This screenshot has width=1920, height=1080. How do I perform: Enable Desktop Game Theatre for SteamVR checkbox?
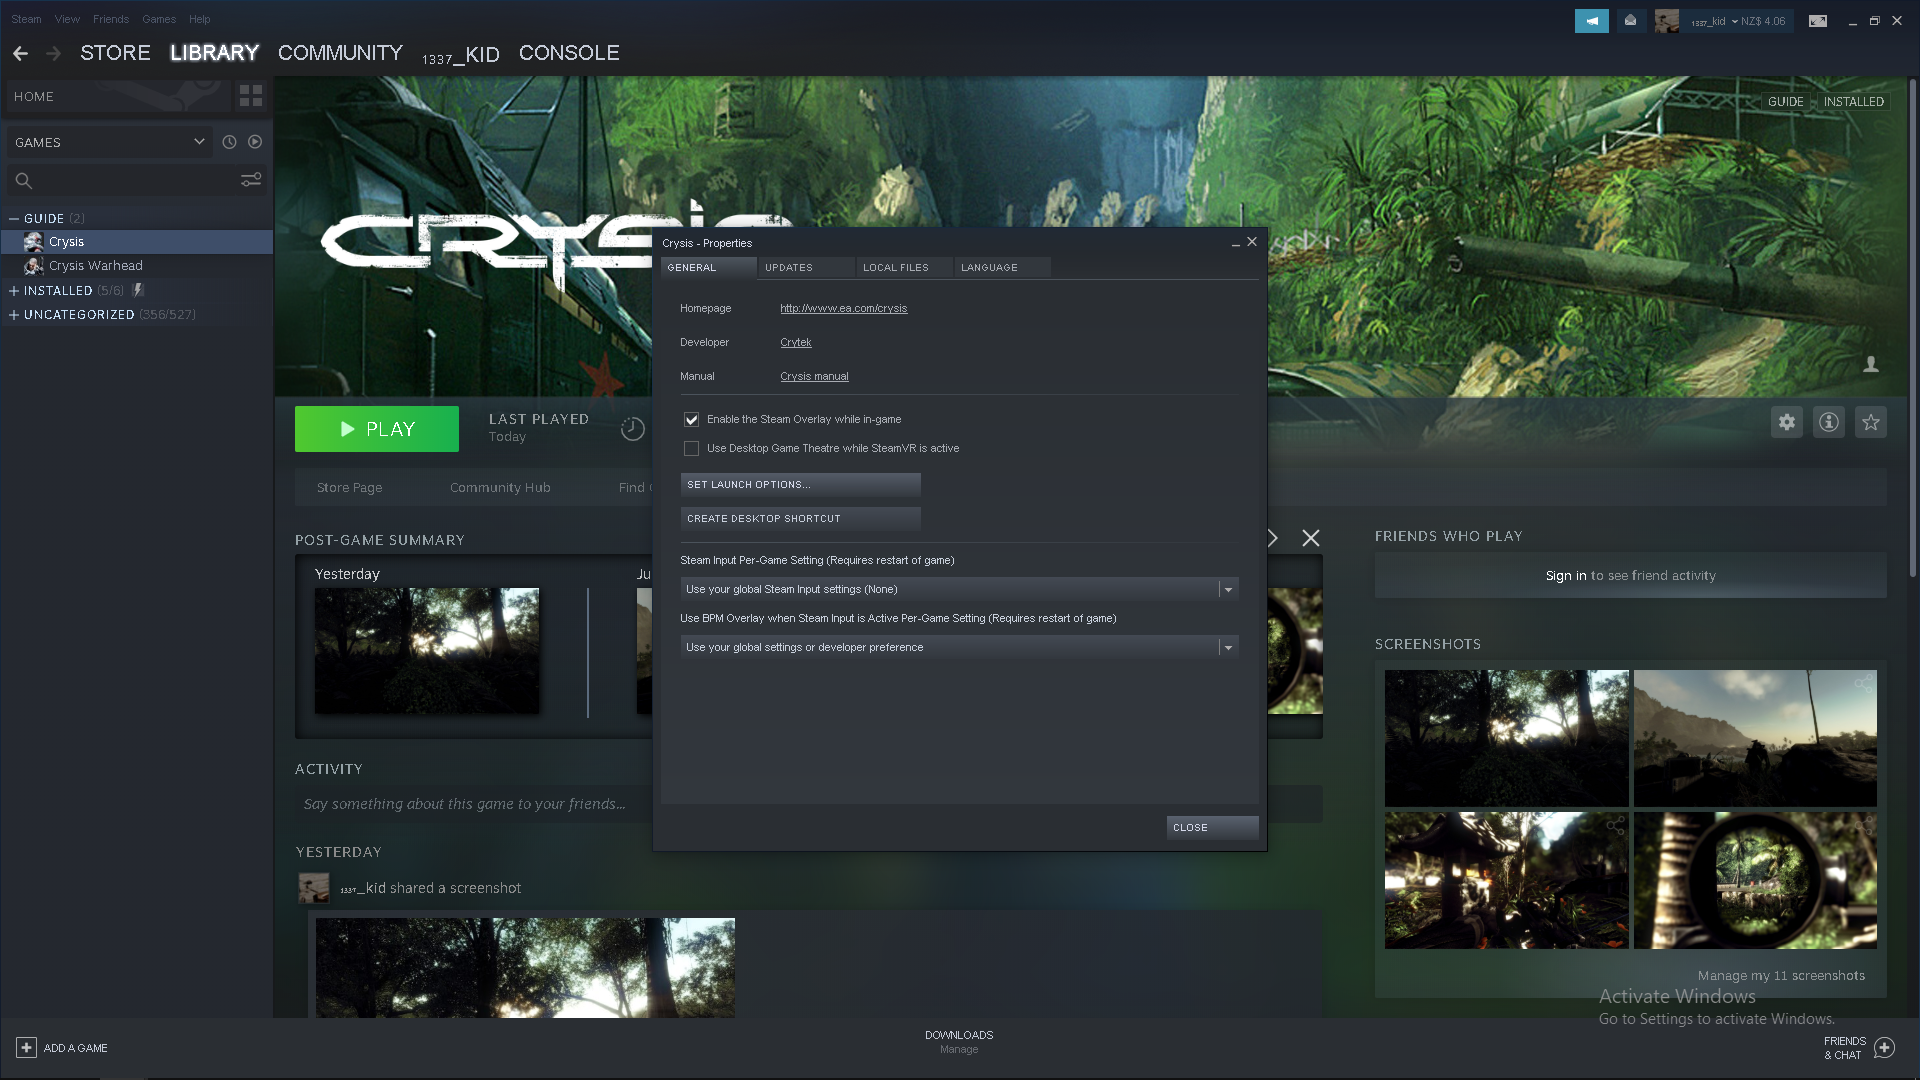tap(691, 448)
